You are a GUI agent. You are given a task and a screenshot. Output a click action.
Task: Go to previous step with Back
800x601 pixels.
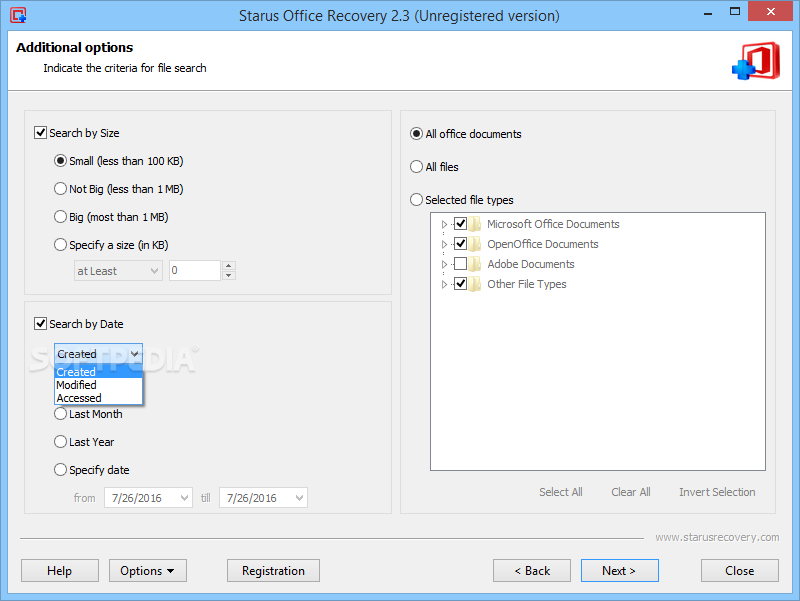(x=532, y=570)
